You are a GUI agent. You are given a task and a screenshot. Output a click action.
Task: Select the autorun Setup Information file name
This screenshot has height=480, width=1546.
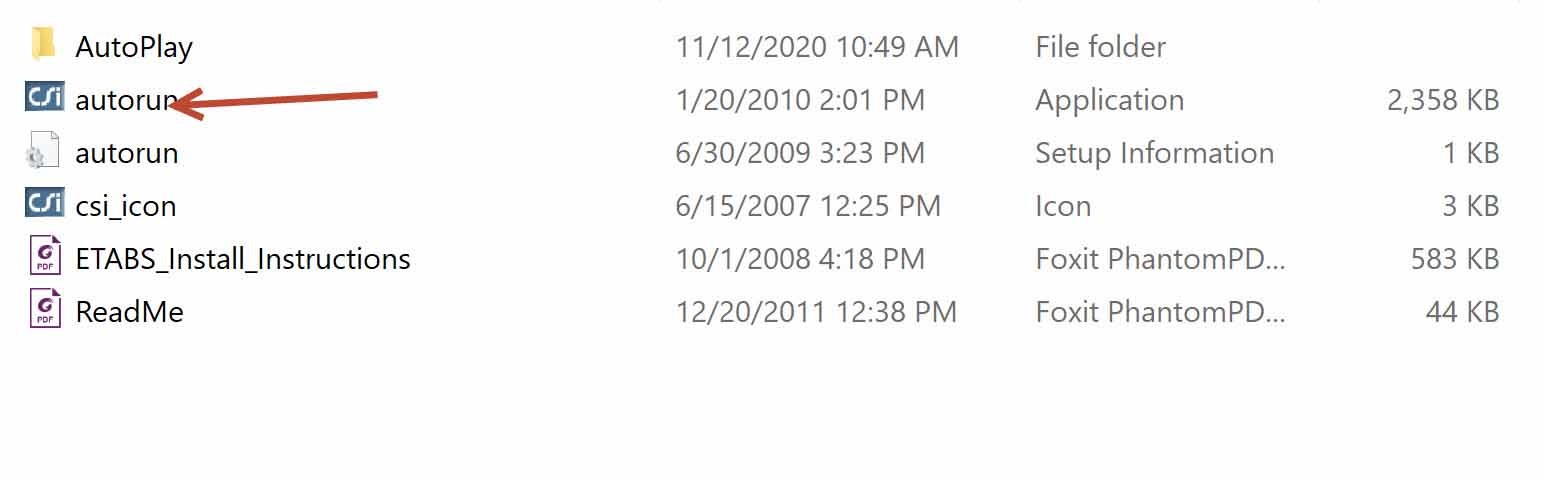pos(127,153)
